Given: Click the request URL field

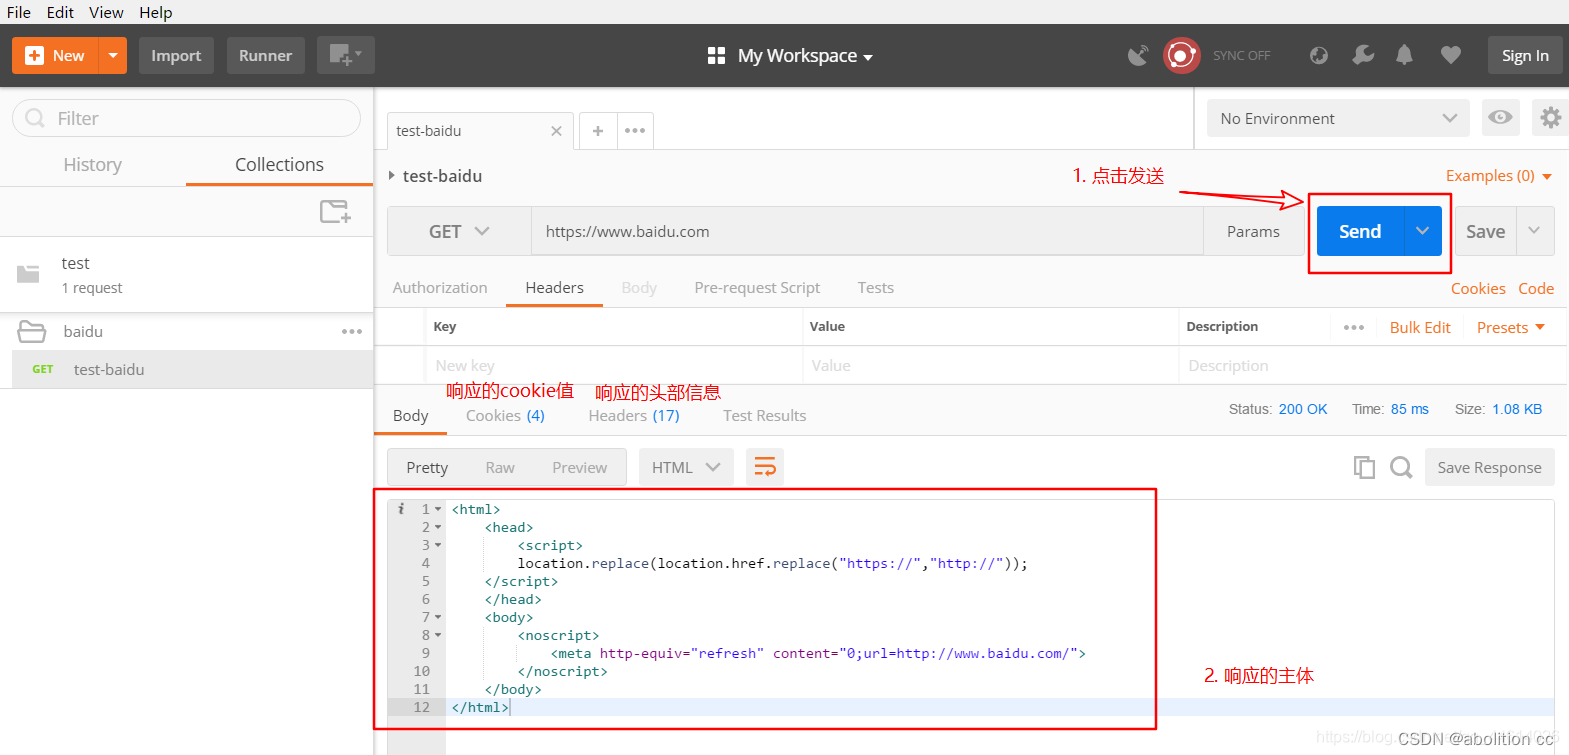Looking at the screenshot, I should [x=867, y=231].
